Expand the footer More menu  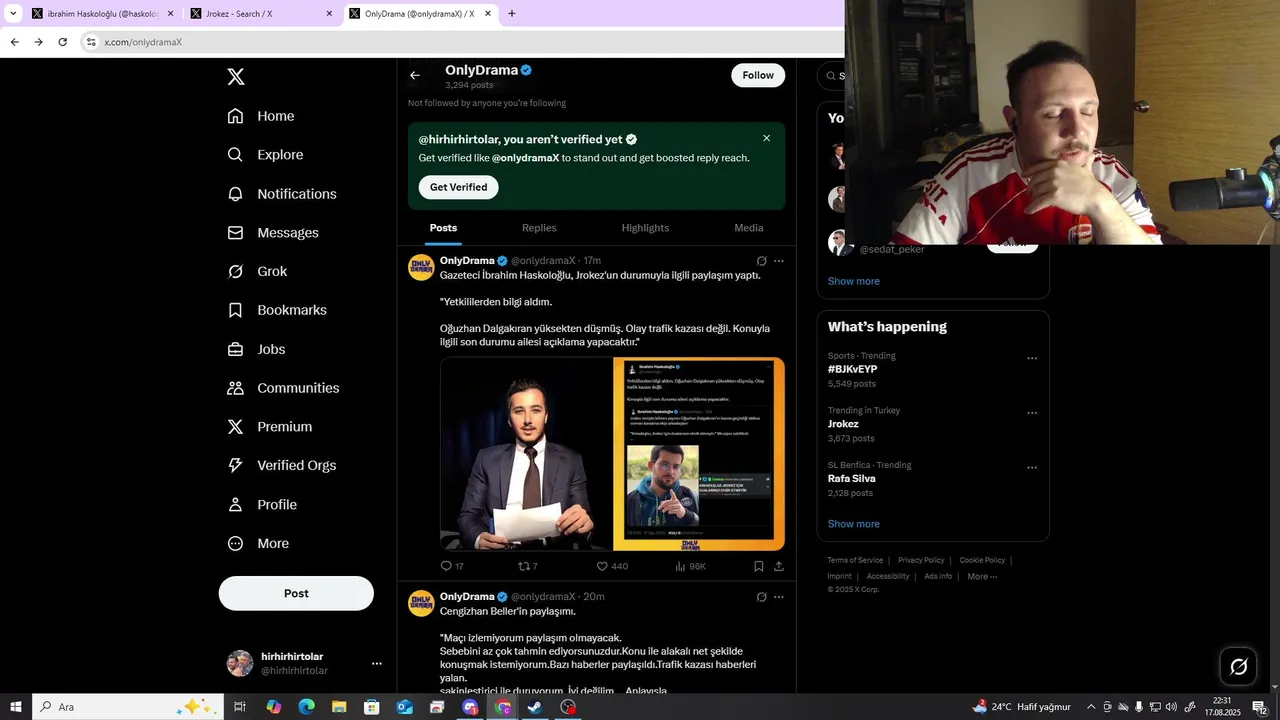pyautogui.click(x=982, y=576)
